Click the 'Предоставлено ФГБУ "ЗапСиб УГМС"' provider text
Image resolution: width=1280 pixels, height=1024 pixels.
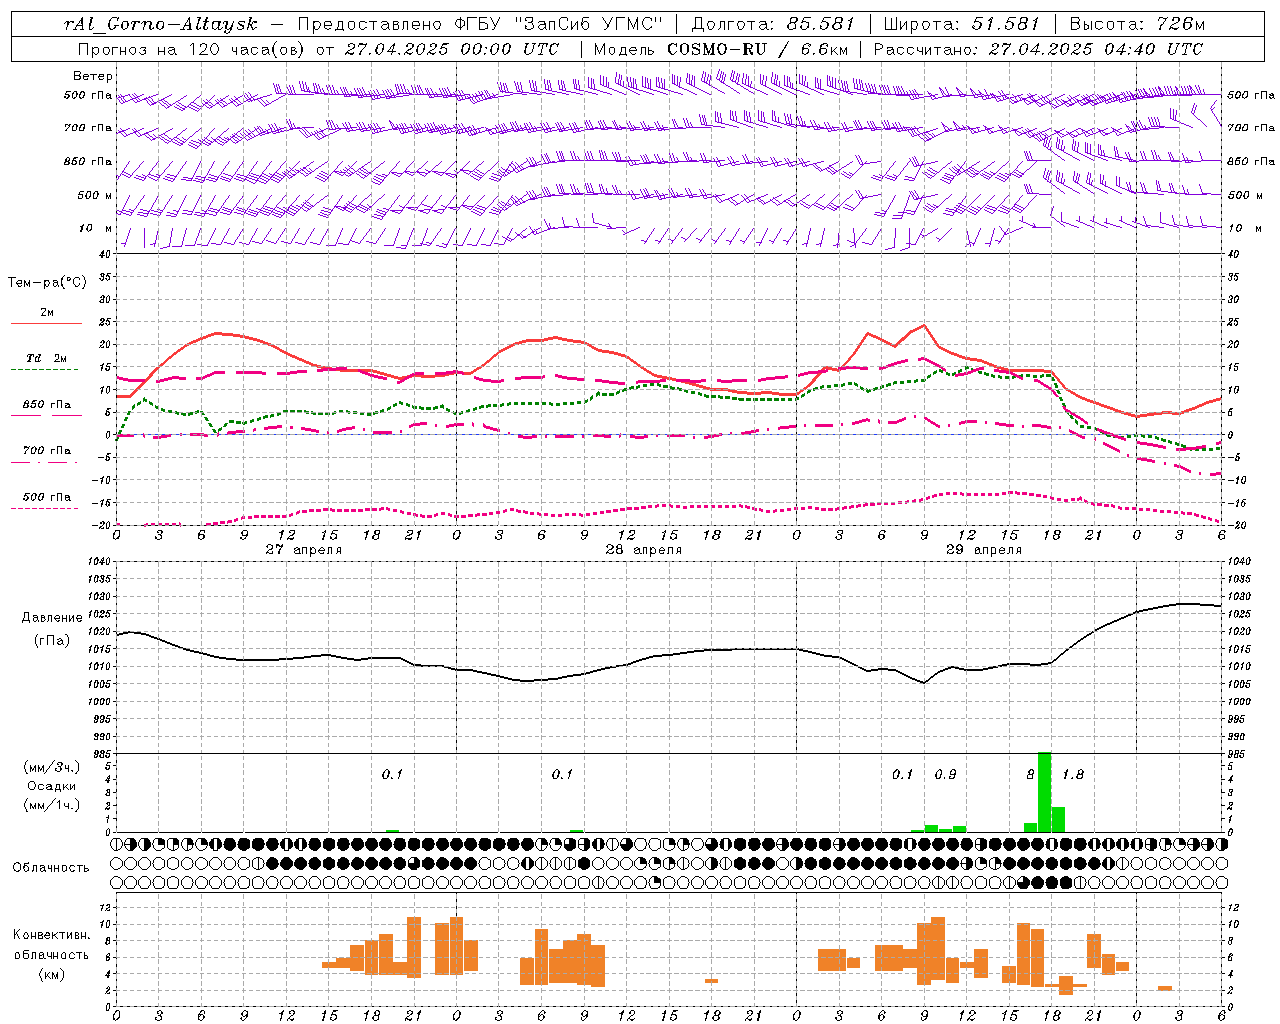point(481,24)
